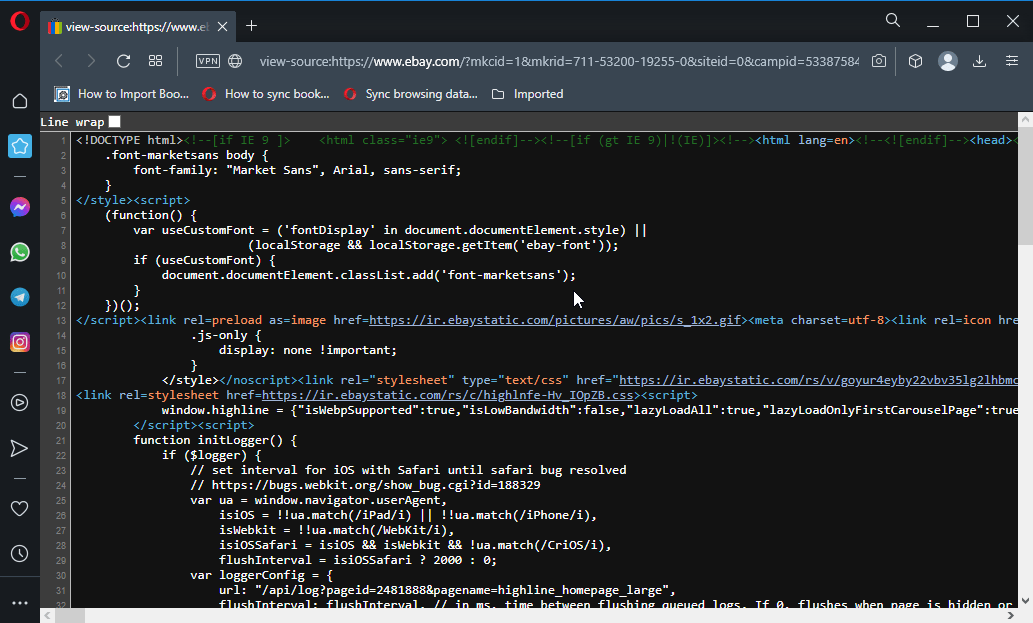Open Facebook Messenger from the sidebar
The image size is (1033, 623).
click(19, 207)
